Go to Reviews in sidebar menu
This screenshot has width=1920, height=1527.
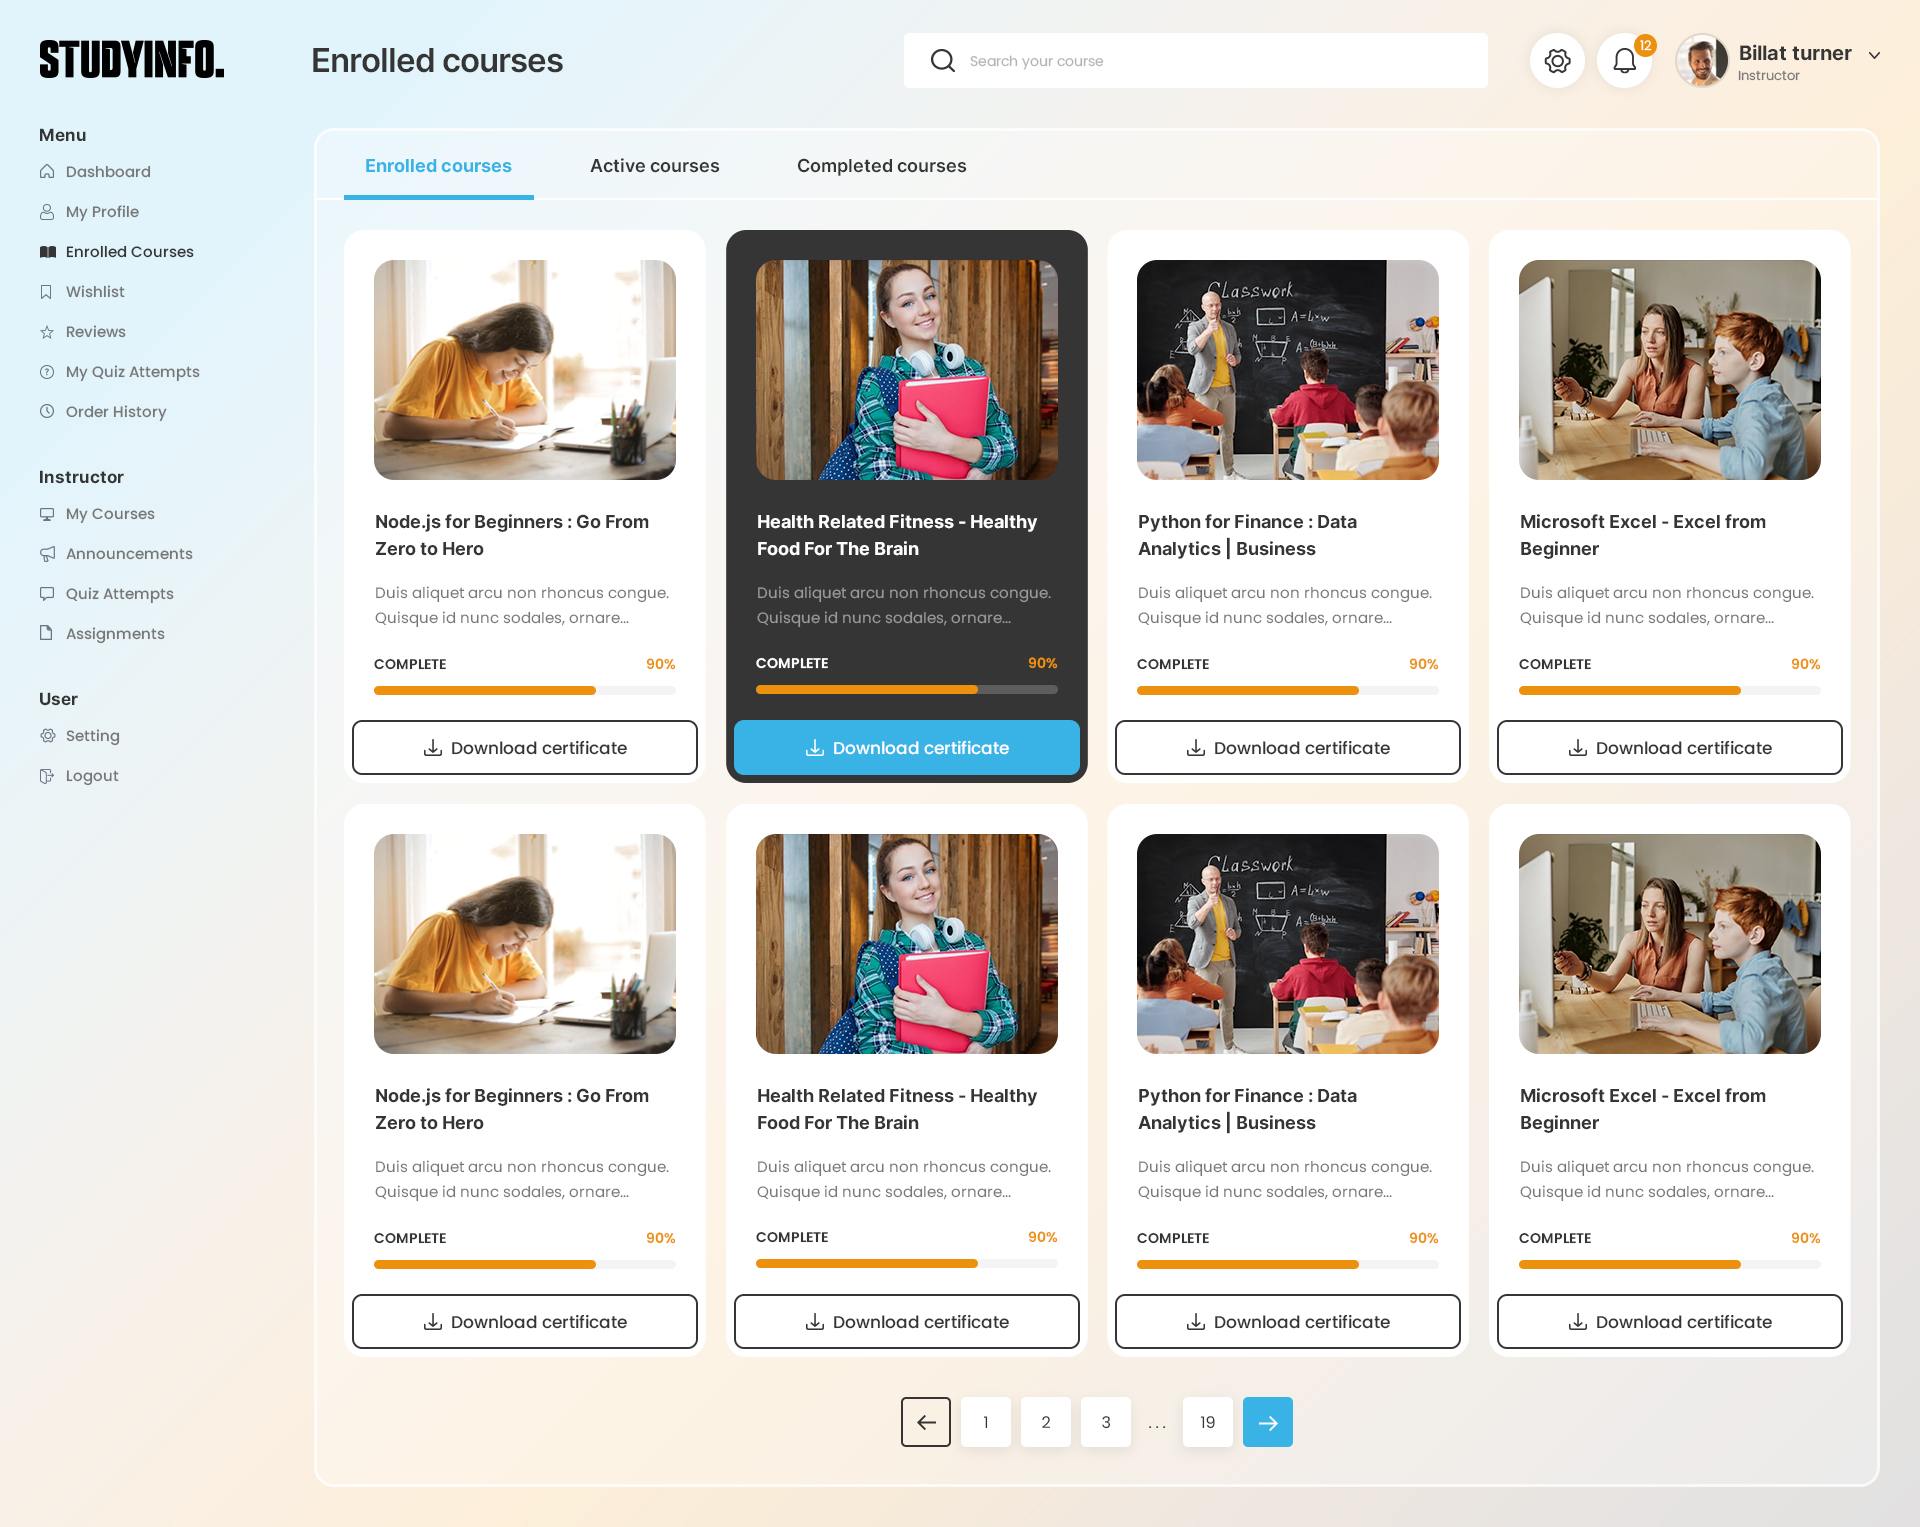pos(95,332)
